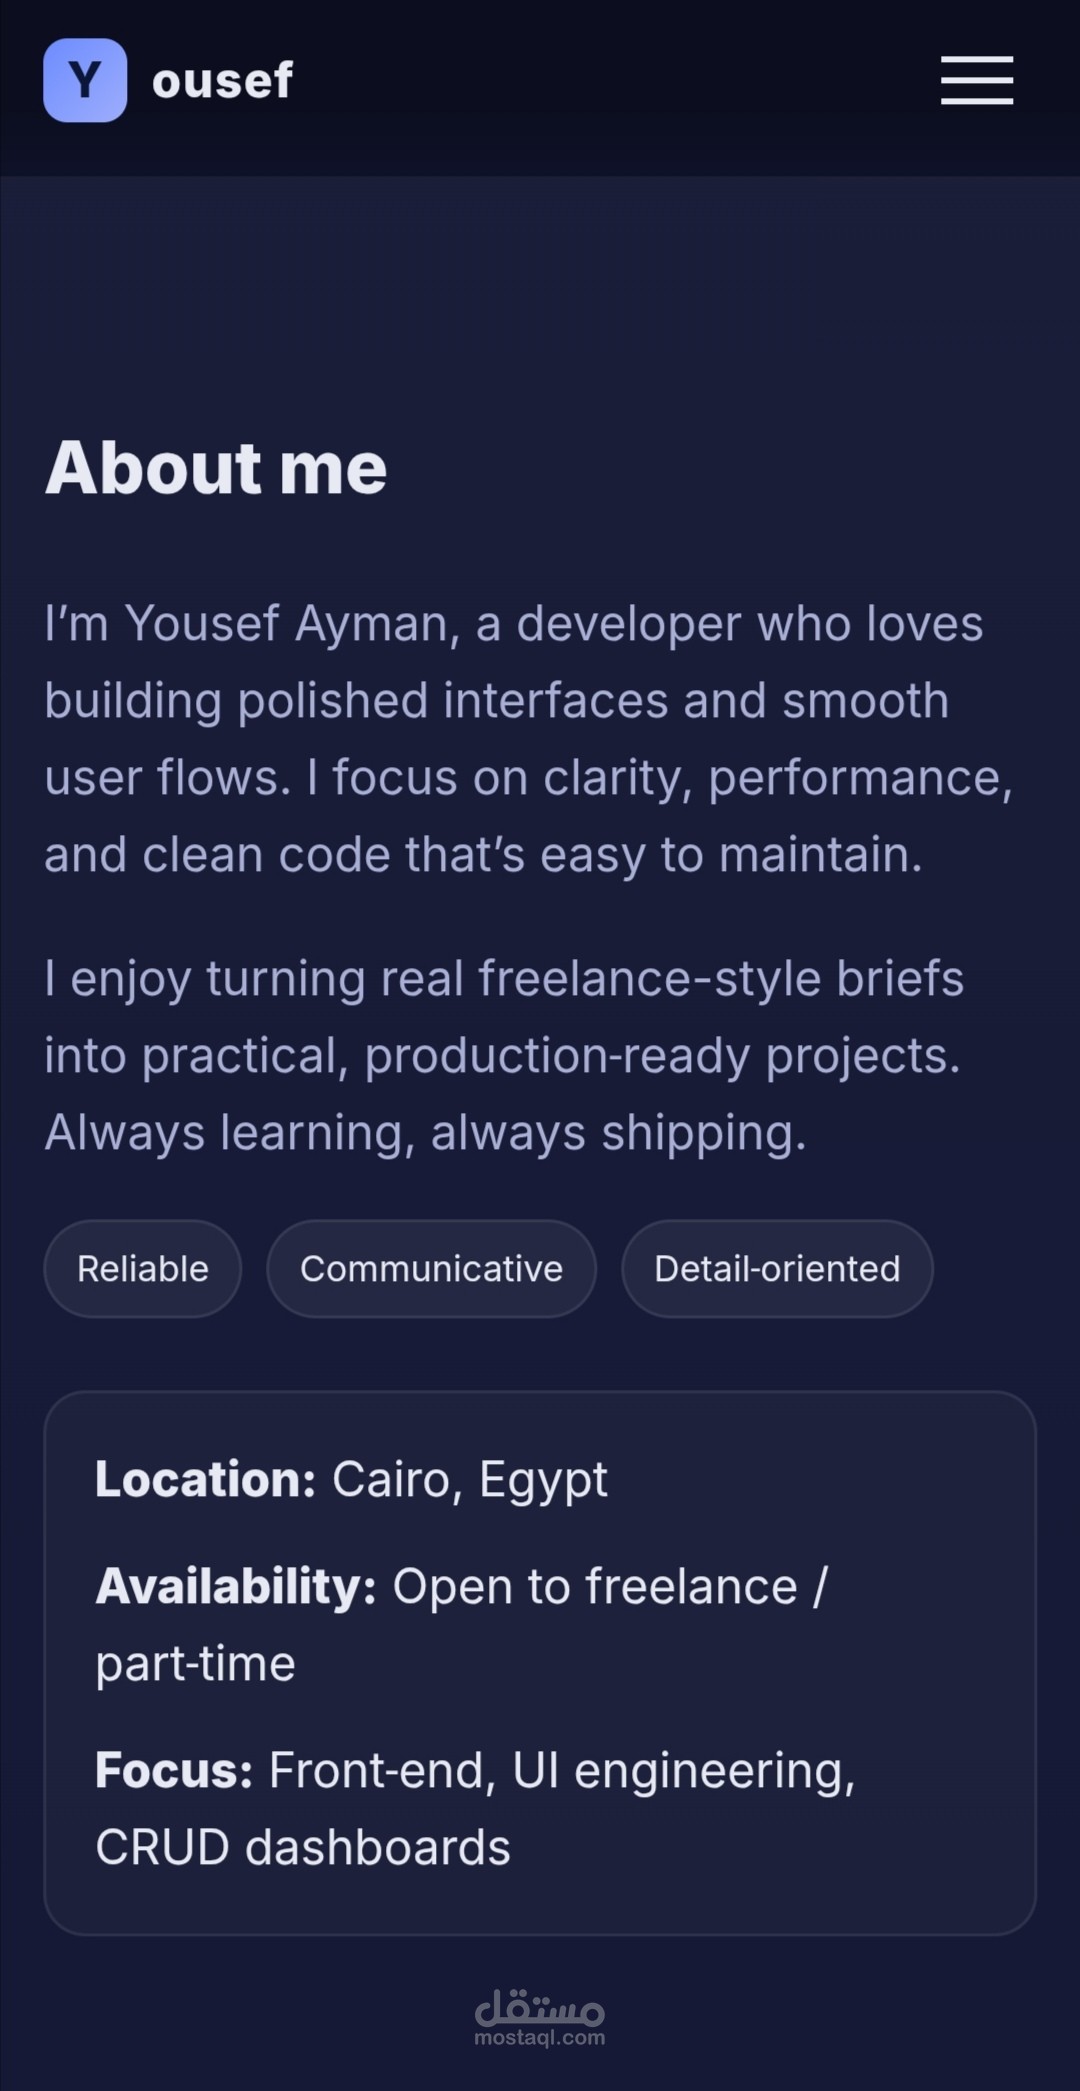Screen dimensions: 1080x2091
Task: Click the freelance-style briefs paragraph
Action: pyautogui.click(x=503, y=1016)
